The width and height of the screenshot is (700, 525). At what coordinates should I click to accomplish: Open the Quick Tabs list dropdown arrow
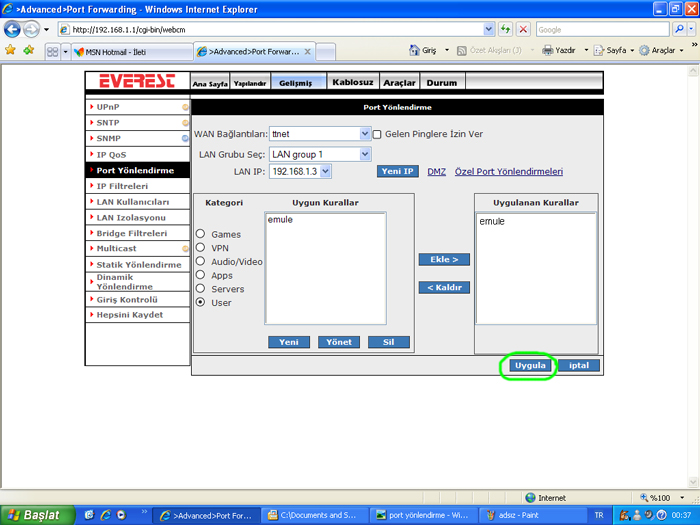tap(65, 52)
